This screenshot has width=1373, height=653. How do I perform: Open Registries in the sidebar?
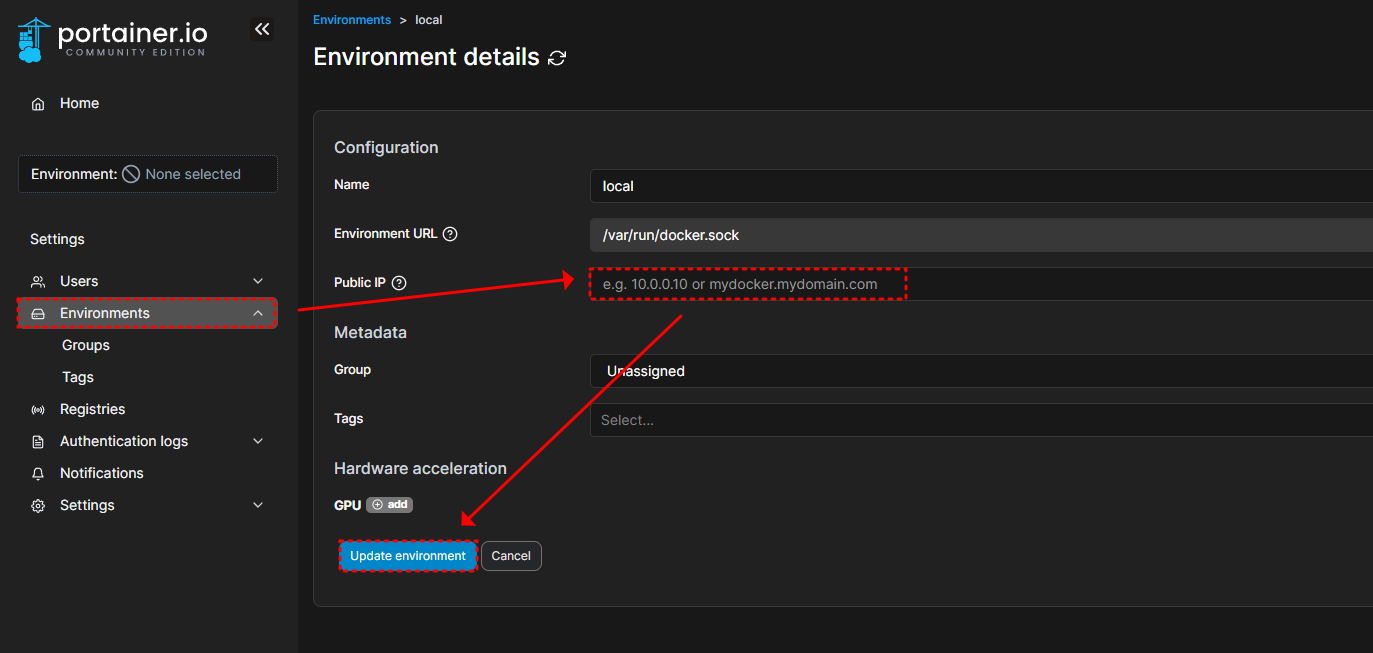148,410
